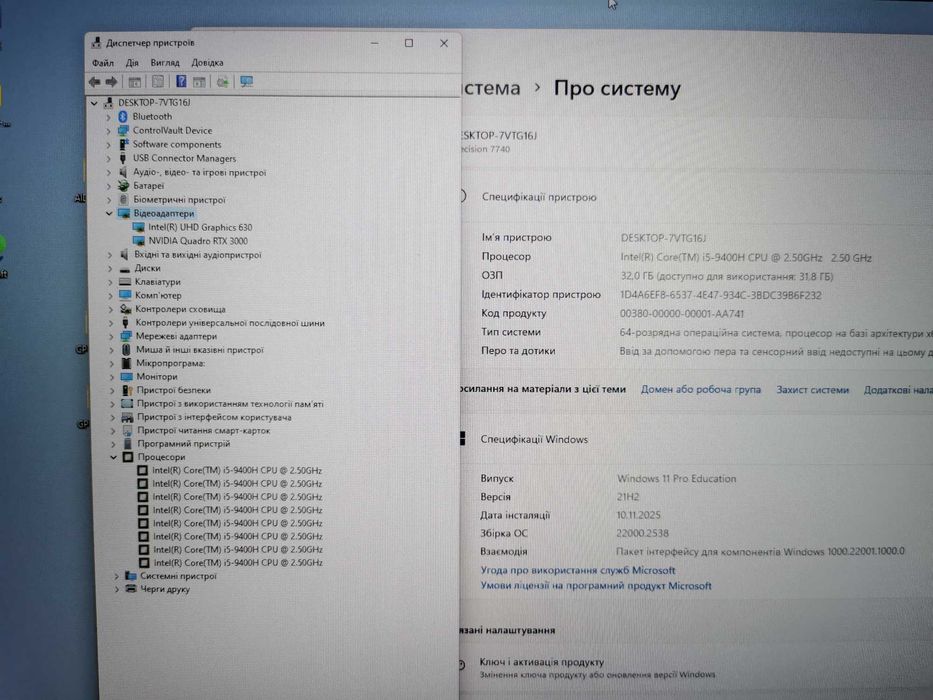
Task: Click the Back arrow in Device Manager toolbar
Action: pos(95,82)
